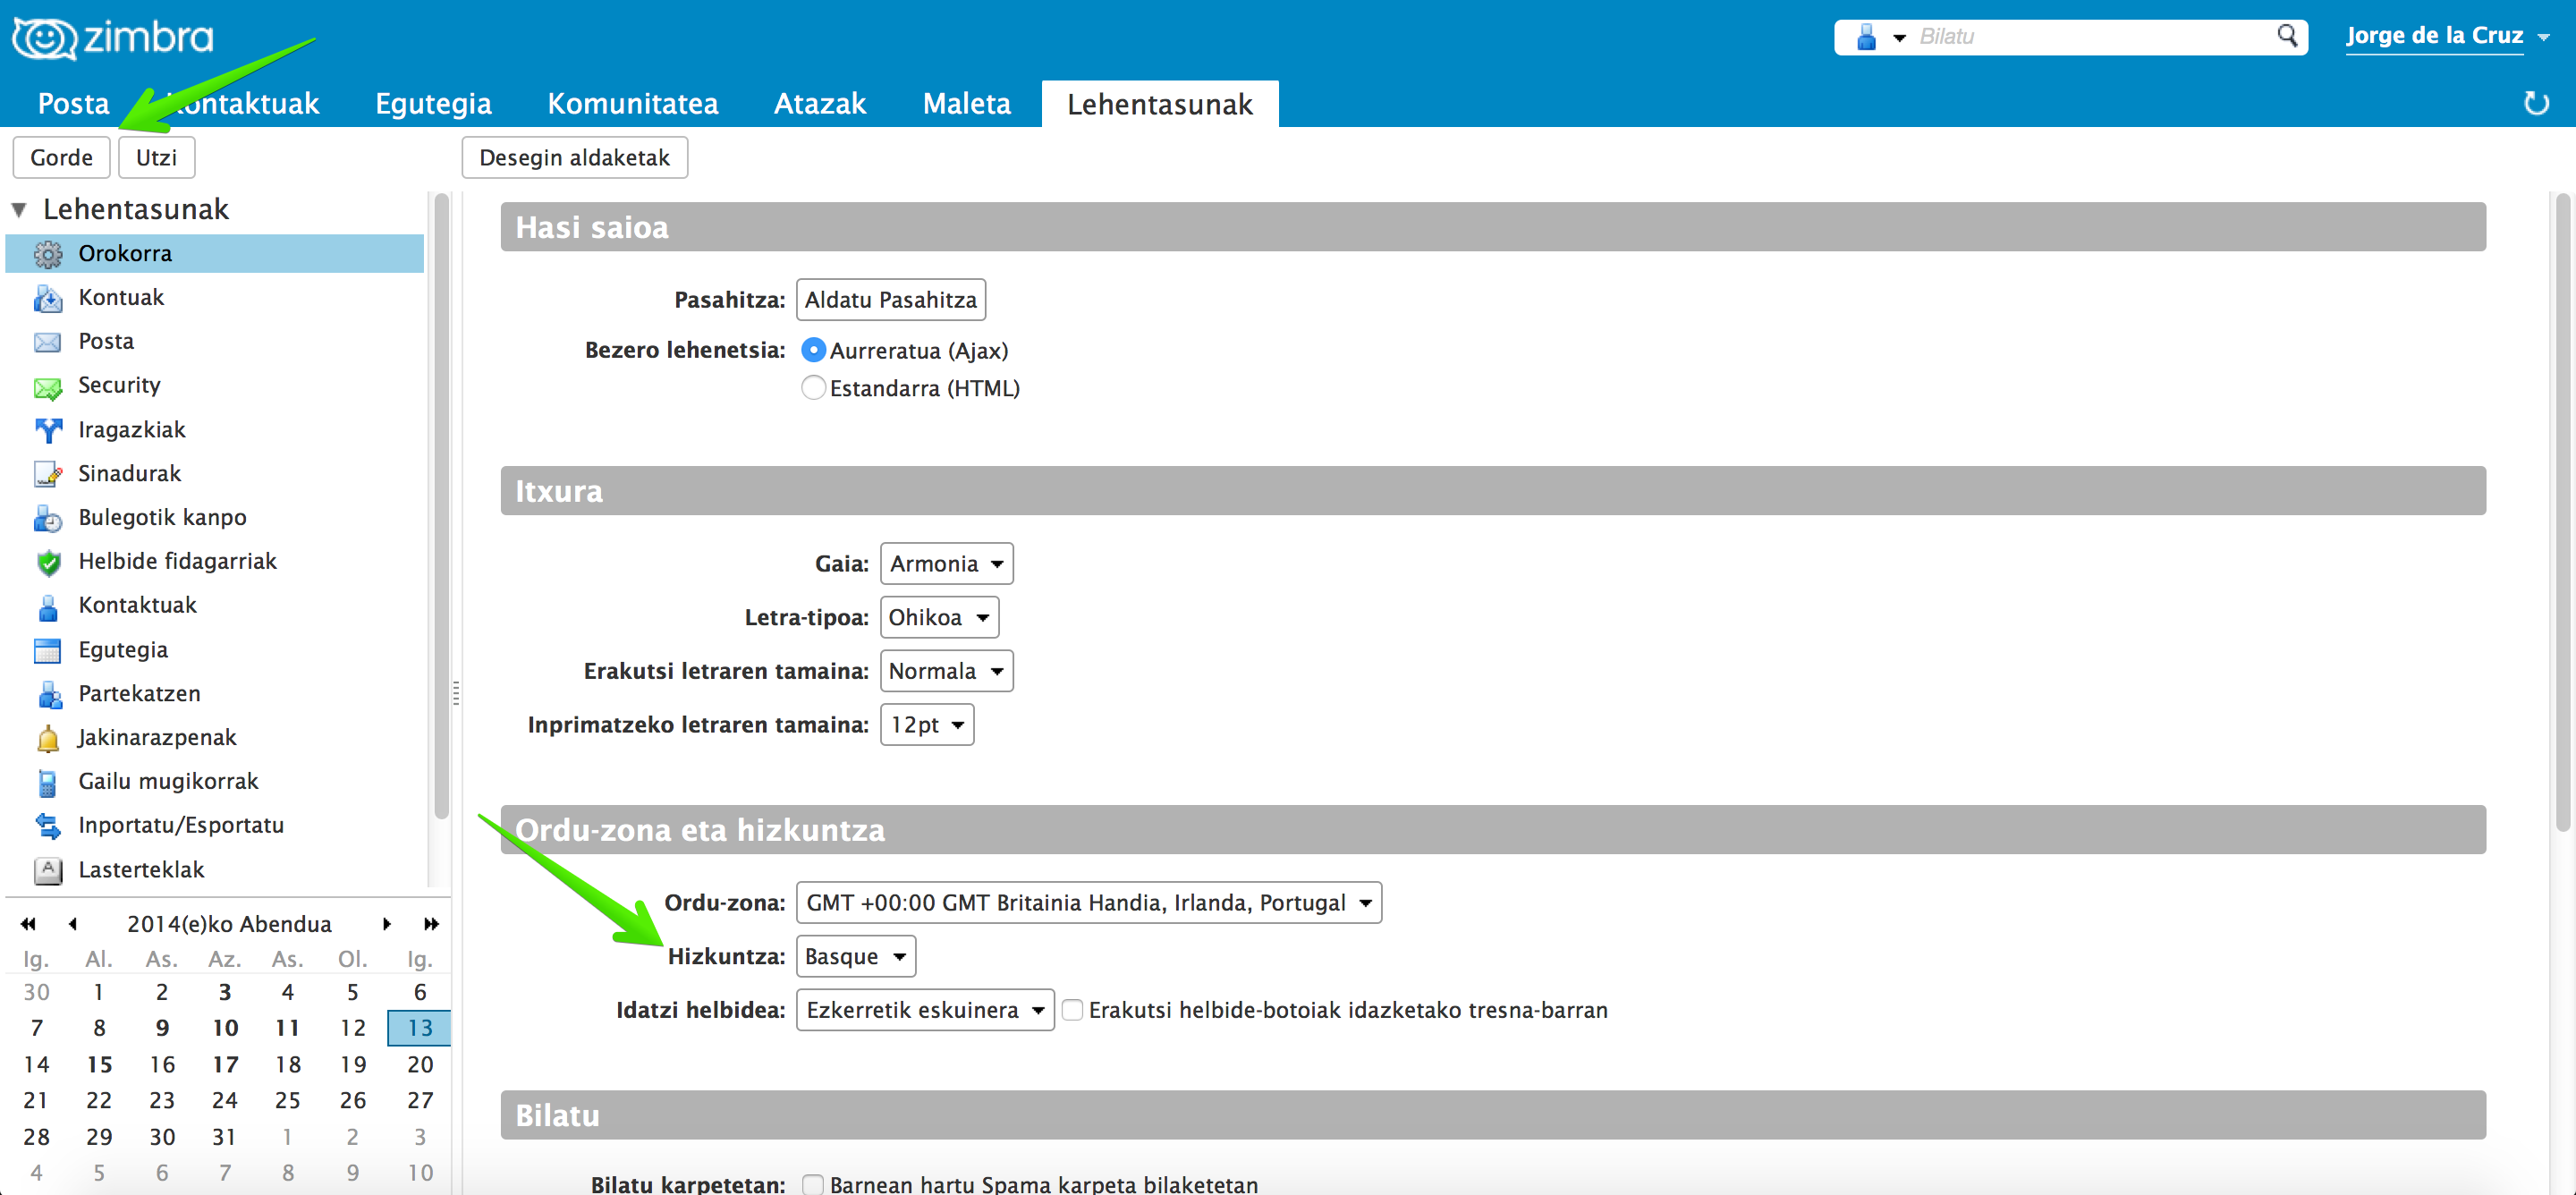Screen dimensions: 2576x1195
Task: Switch to the Atazak tab
Action: tap(820, 103)
